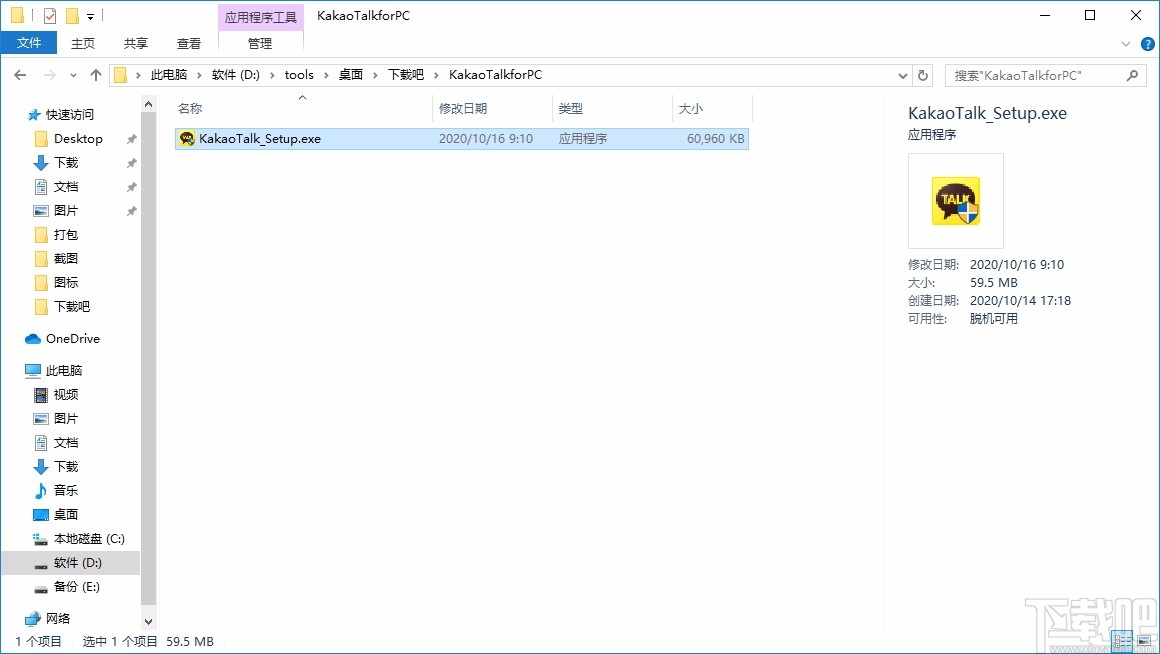The image size is (1160, 654).
Task: Open the 打包 folder
Action: 66,235
